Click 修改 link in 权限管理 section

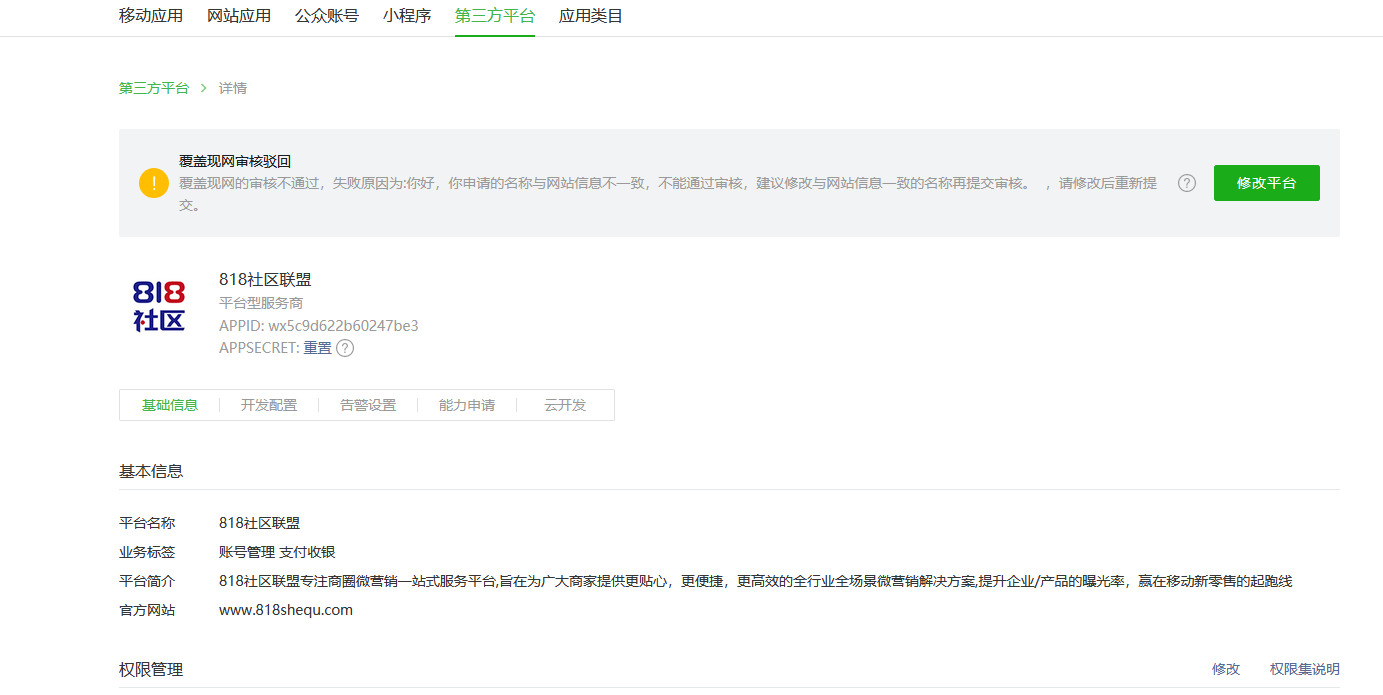point(1226,669)
